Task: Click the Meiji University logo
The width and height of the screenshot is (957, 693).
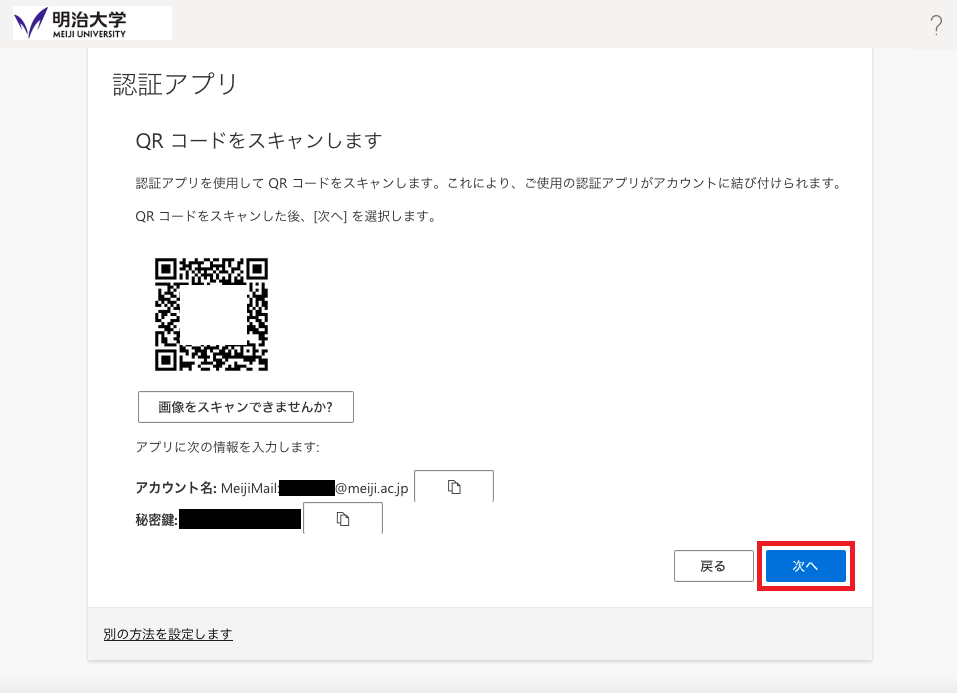Action: point(92,23)
